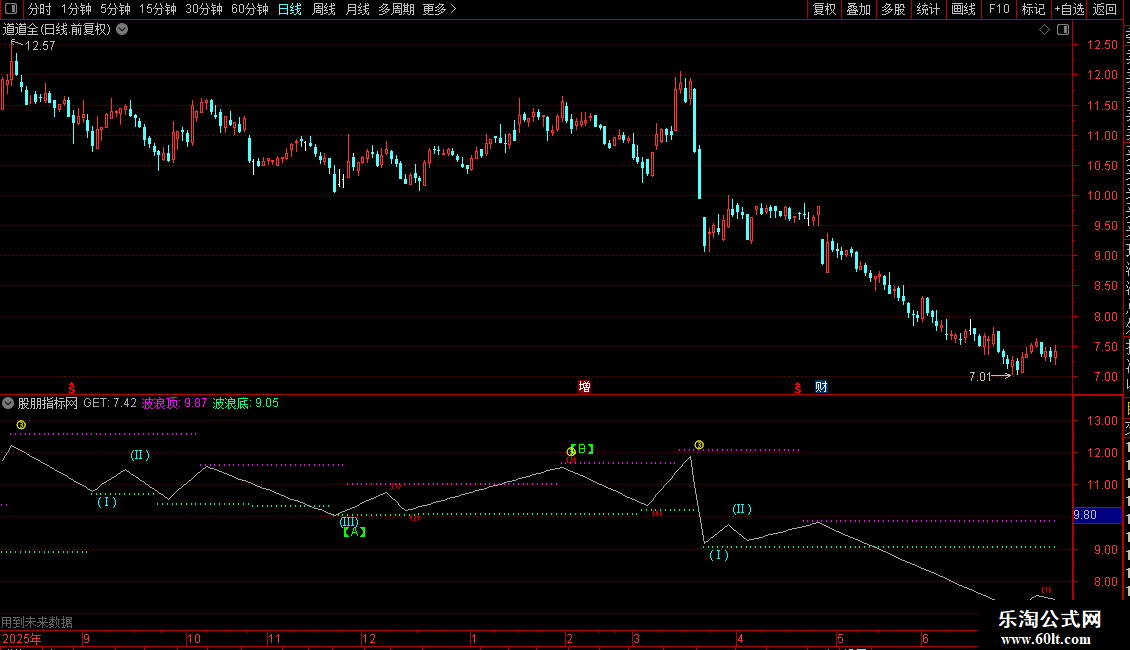Switch to the 1分钟 period

pyautogui.click(x=76, y=9)
